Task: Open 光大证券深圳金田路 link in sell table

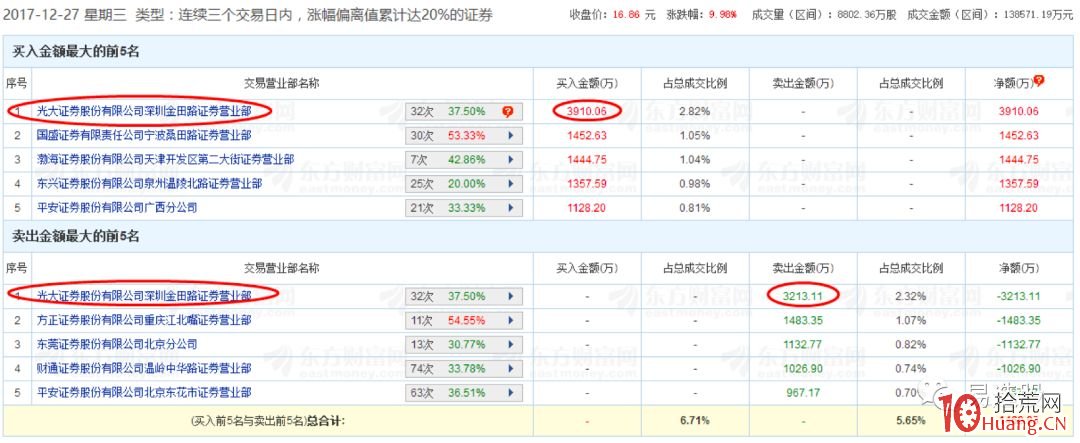Action: coord(144,296)
